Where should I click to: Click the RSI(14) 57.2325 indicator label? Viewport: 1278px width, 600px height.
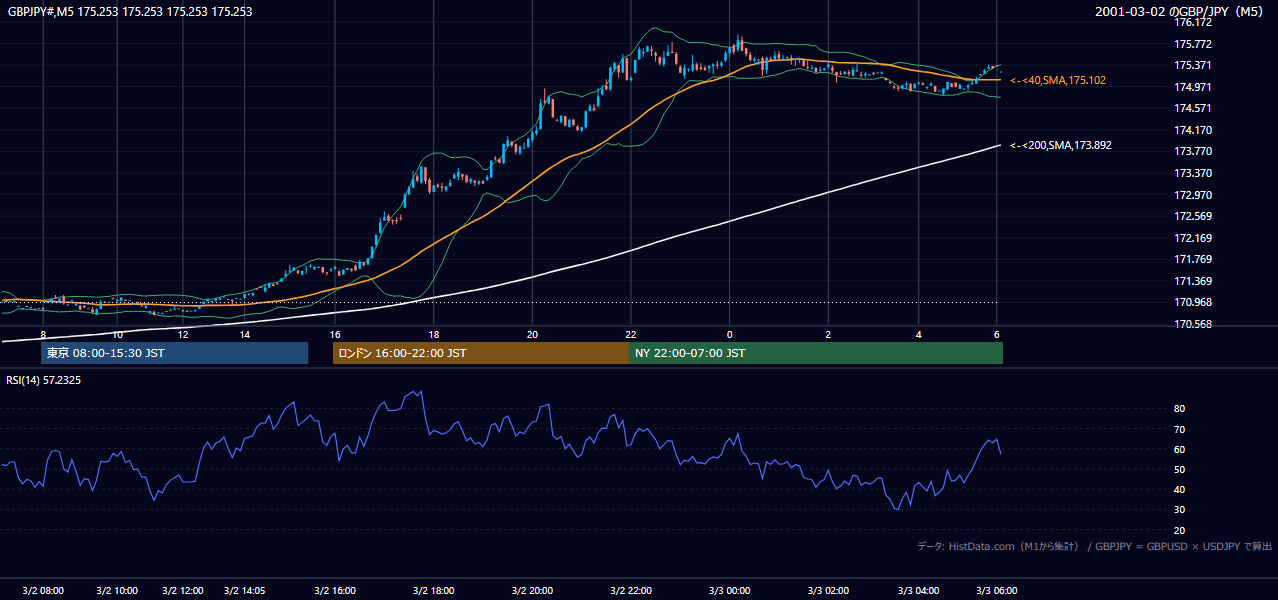[44, 380]
